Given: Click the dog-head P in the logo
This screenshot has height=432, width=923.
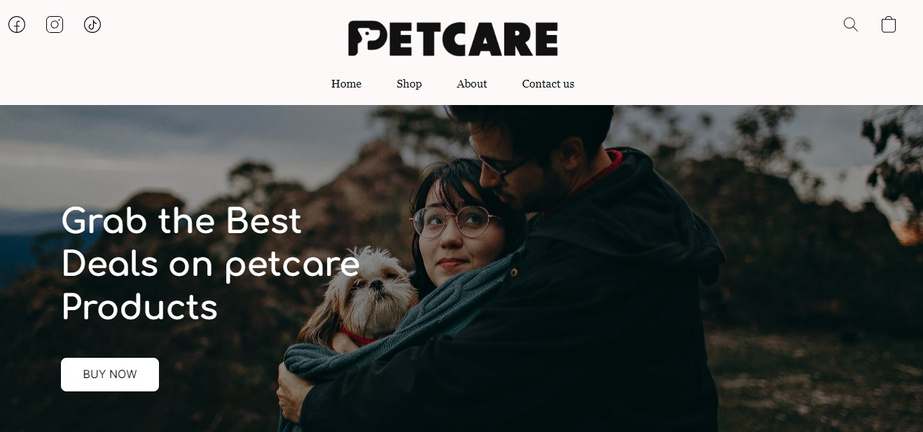Looking at the screenshot, I should [x=368, y=38].
